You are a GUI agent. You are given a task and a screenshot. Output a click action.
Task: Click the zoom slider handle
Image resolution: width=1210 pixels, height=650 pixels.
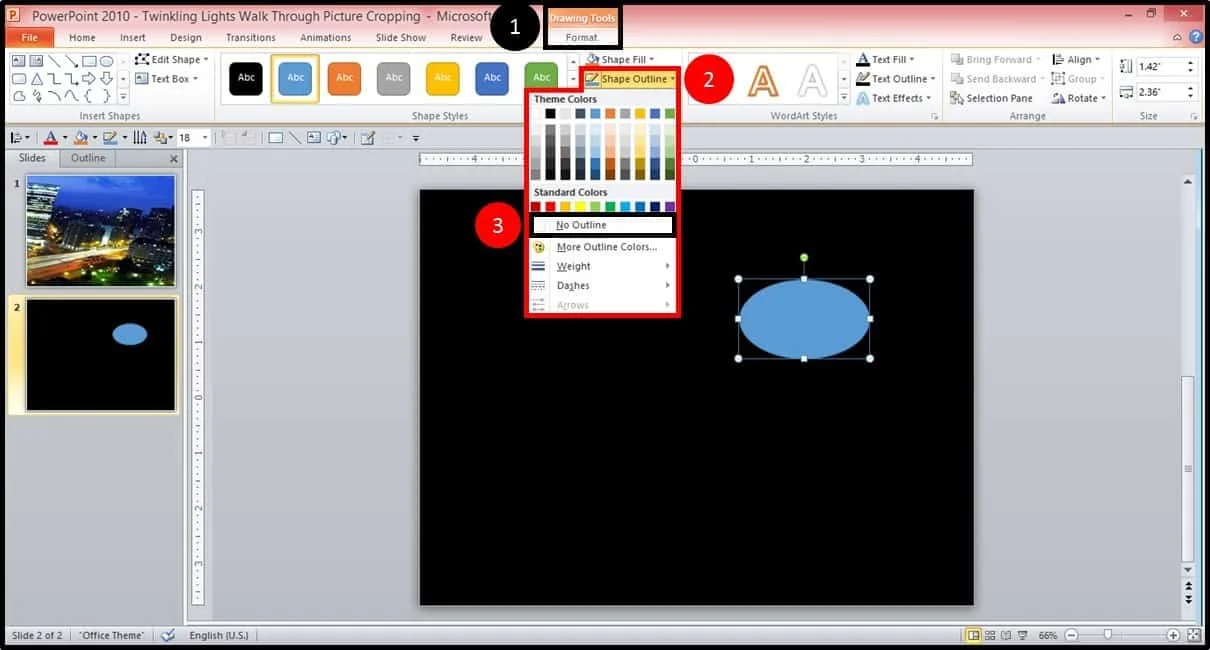[1108, 635]
